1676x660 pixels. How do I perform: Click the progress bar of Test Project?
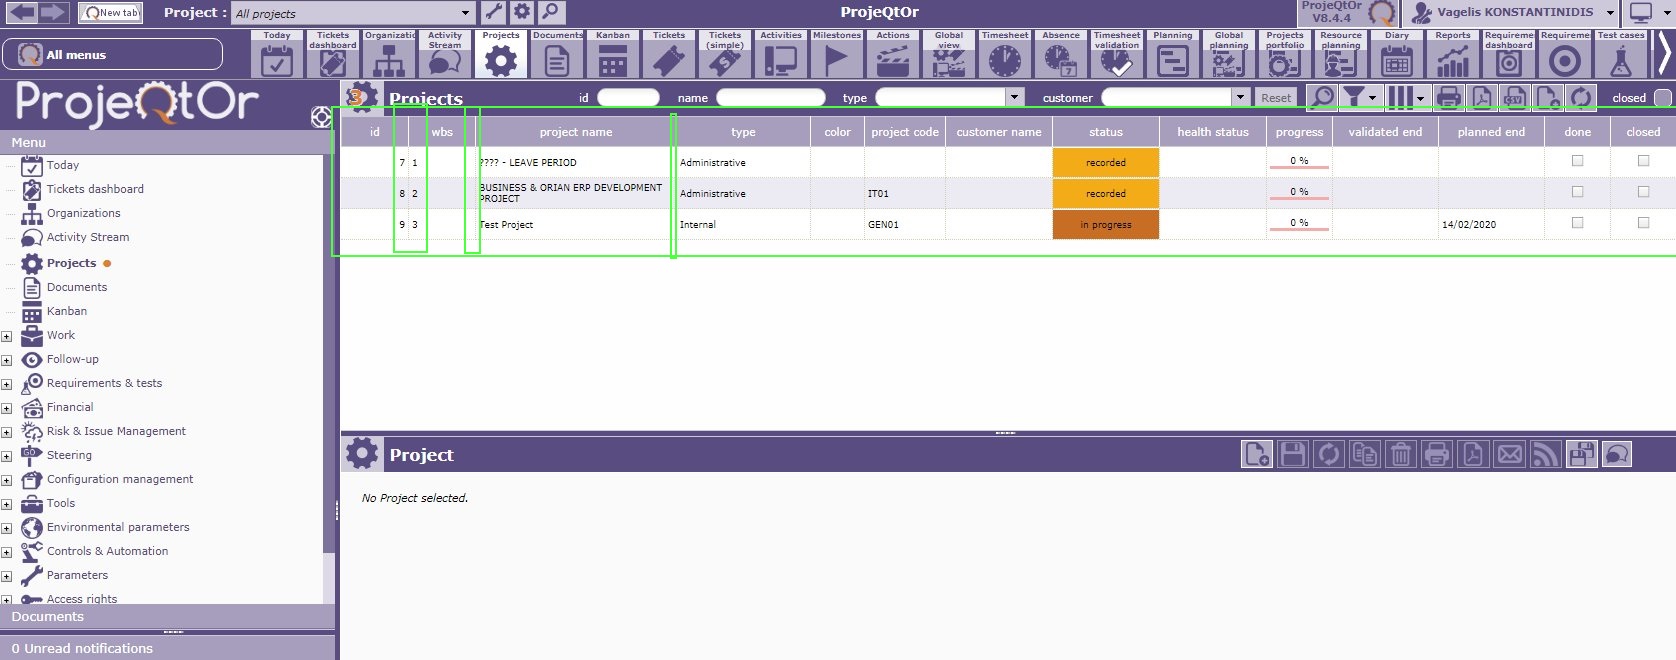pos(1299,224)
